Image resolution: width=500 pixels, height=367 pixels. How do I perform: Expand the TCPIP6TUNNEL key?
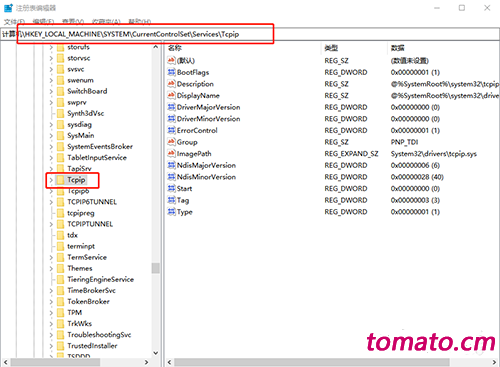click(x=51, y=202)
